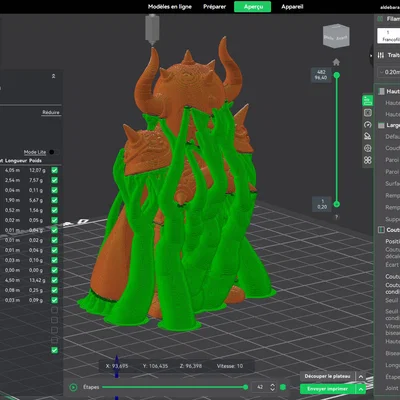Viewport: 400px width, 400px height.
Task: Expand the Découper le plateau arrow
Action: [x=361, y=376]
